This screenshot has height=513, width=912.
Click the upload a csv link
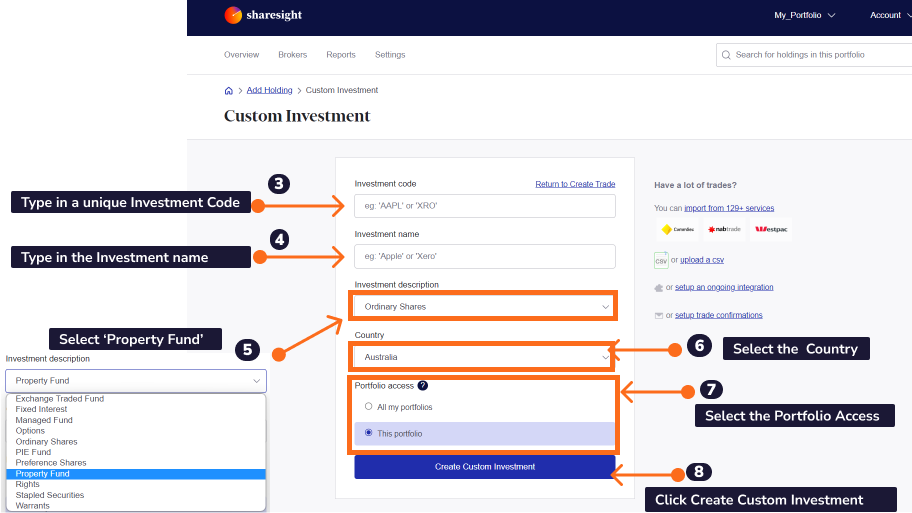click(702, 260)
